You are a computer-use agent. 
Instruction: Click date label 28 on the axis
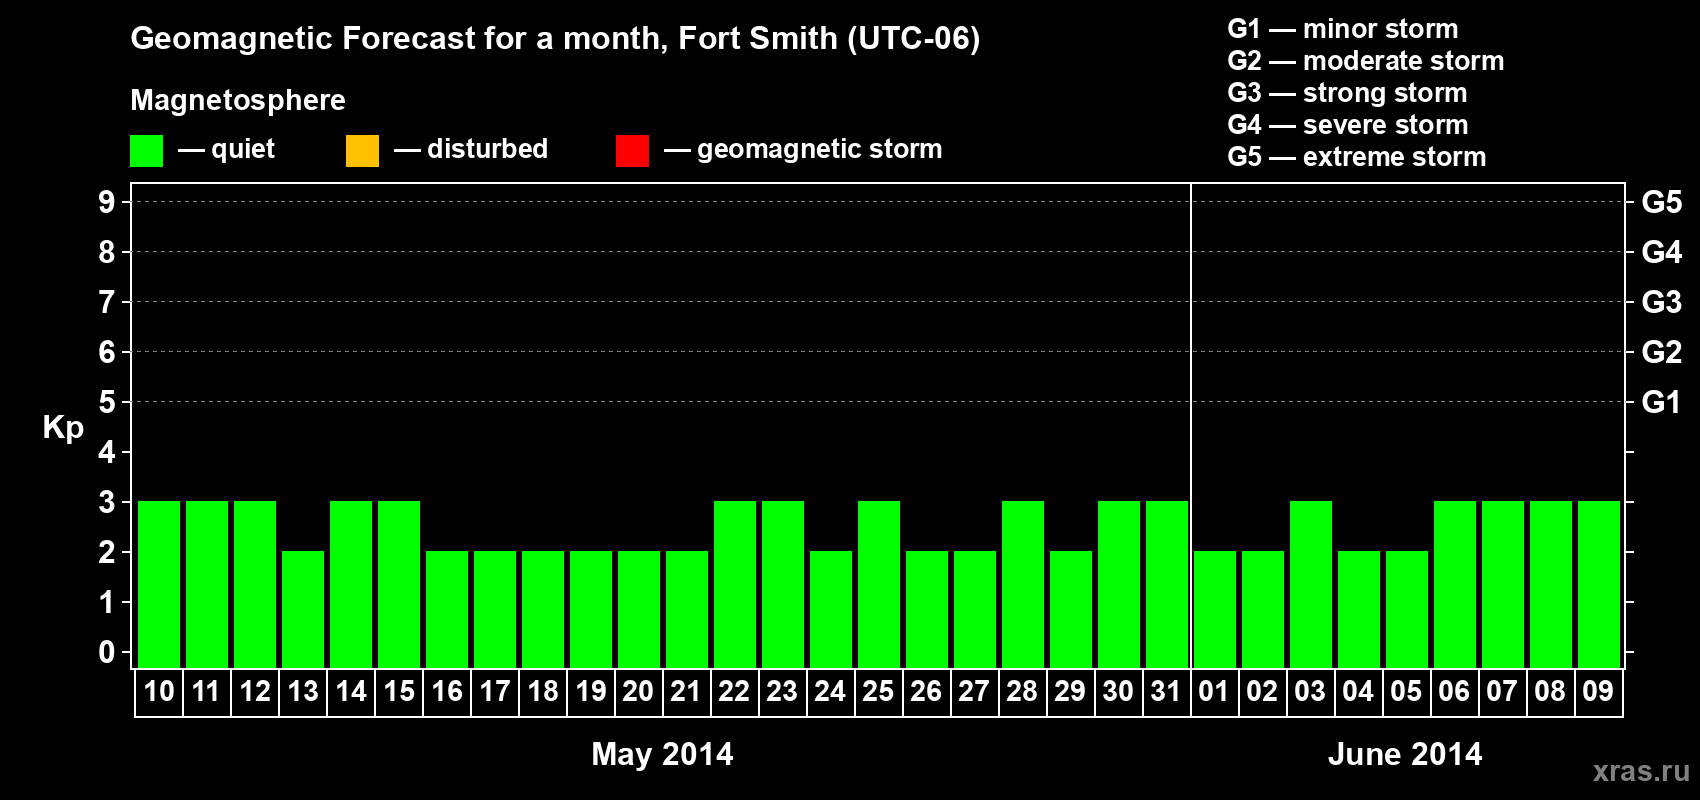tap(1022, 691)
